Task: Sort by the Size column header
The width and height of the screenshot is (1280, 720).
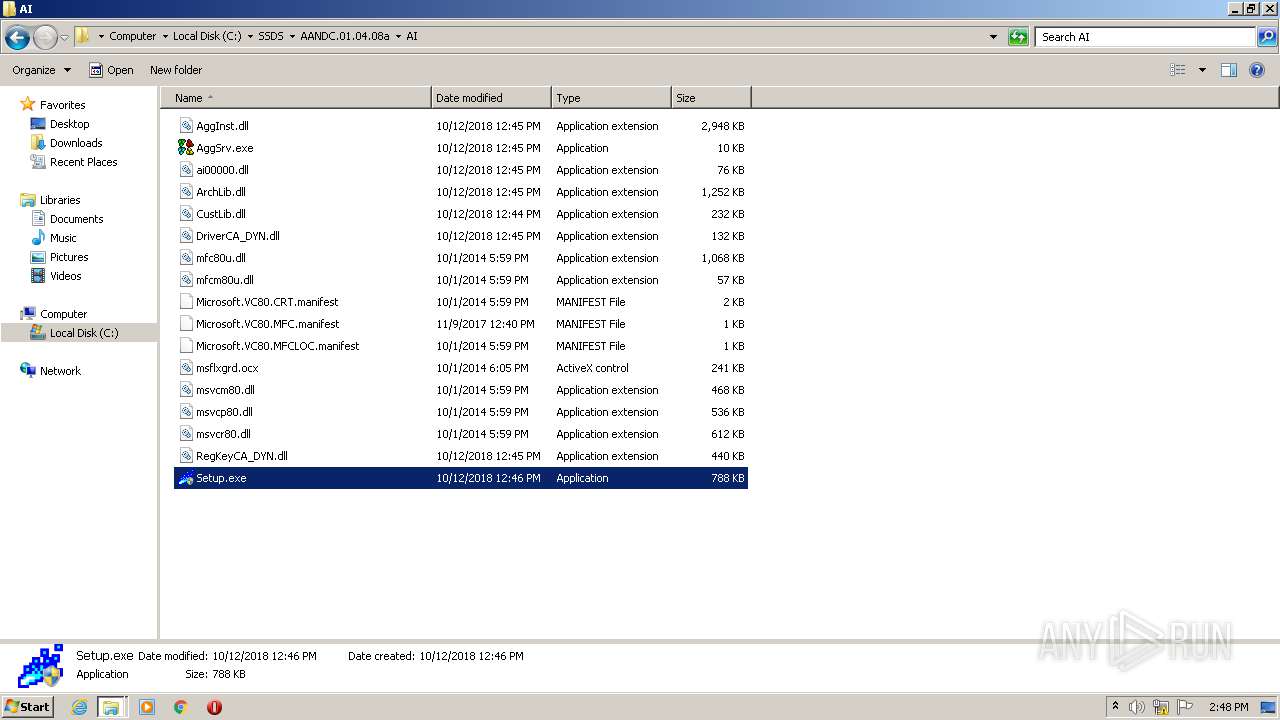Action: [711, 98]
